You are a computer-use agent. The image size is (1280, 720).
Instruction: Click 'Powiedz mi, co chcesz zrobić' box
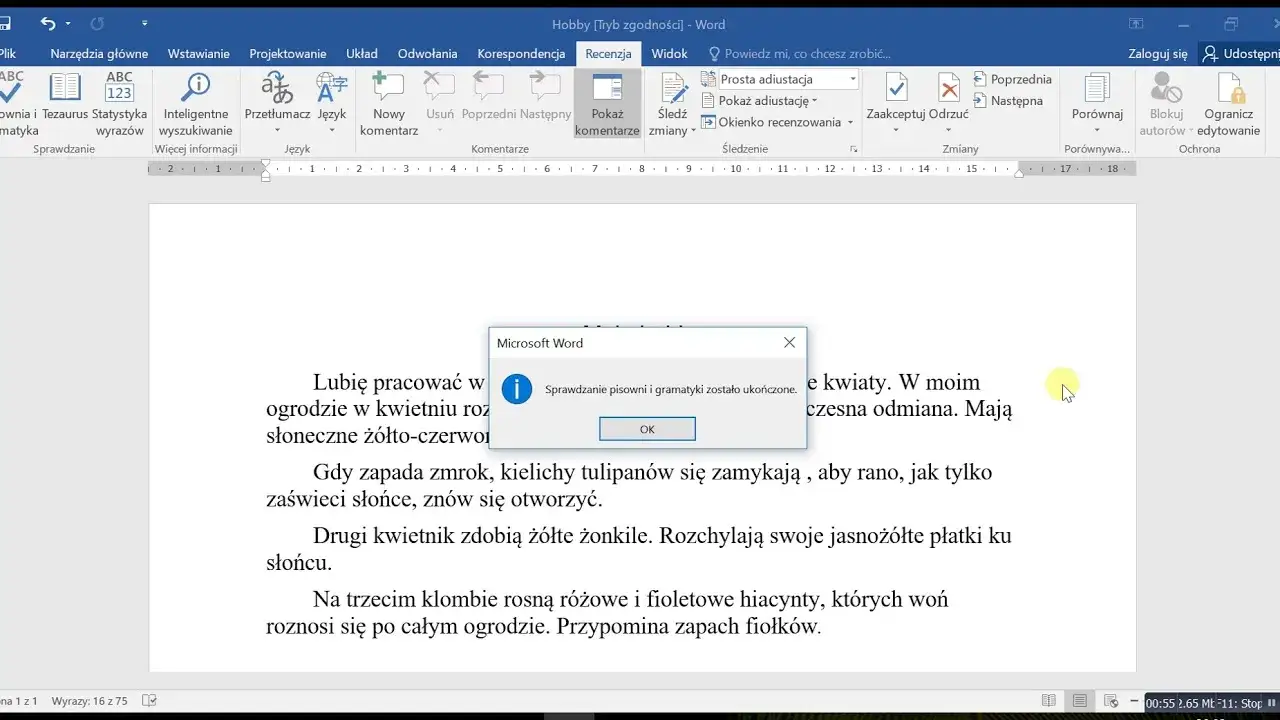[799, 54]
